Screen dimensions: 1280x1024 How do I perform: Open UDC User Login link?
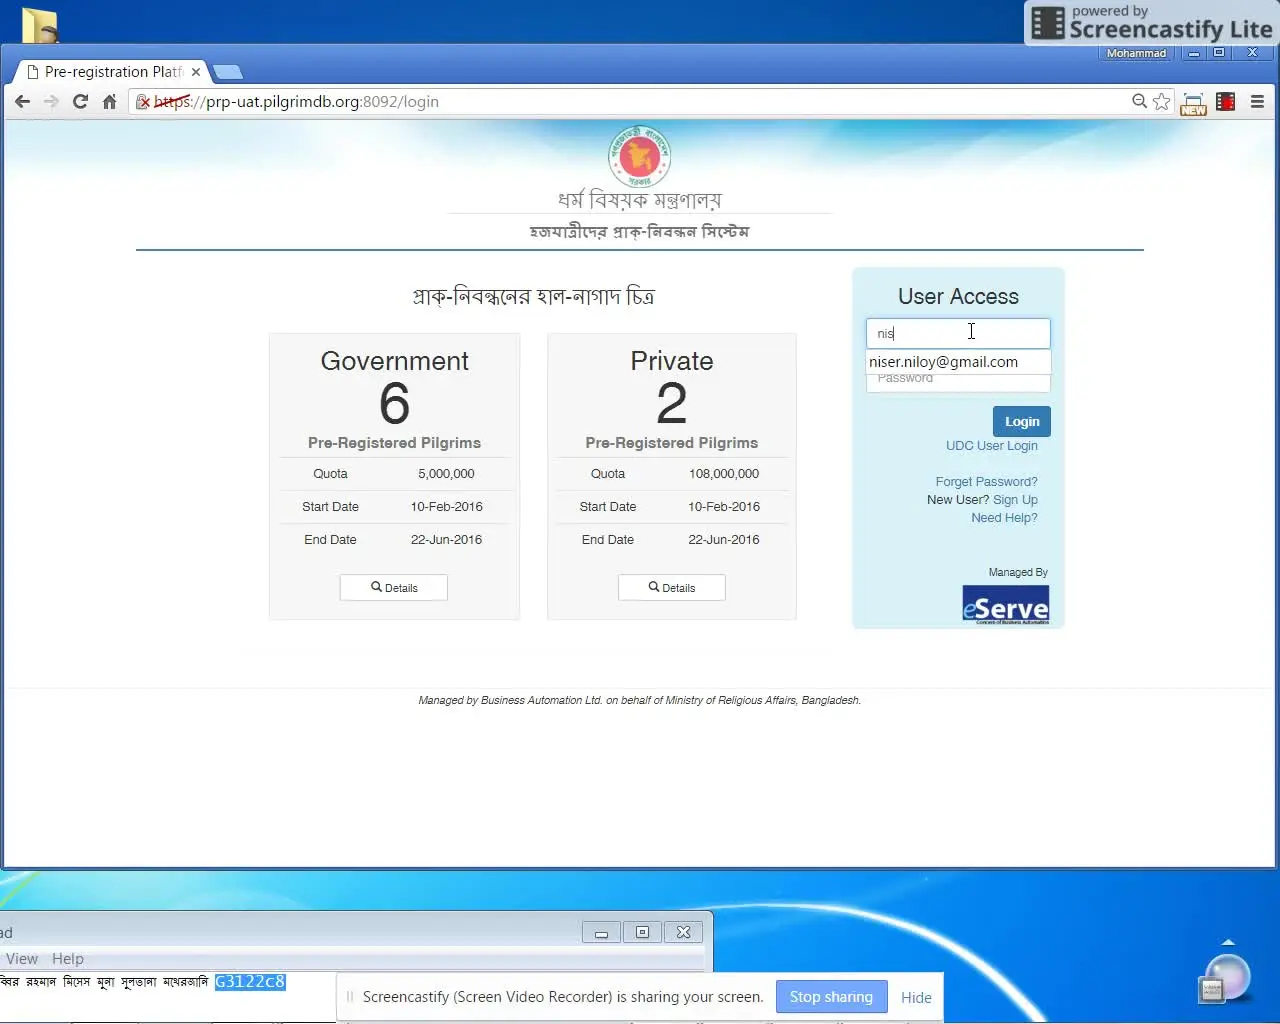[x=992, y=446]
